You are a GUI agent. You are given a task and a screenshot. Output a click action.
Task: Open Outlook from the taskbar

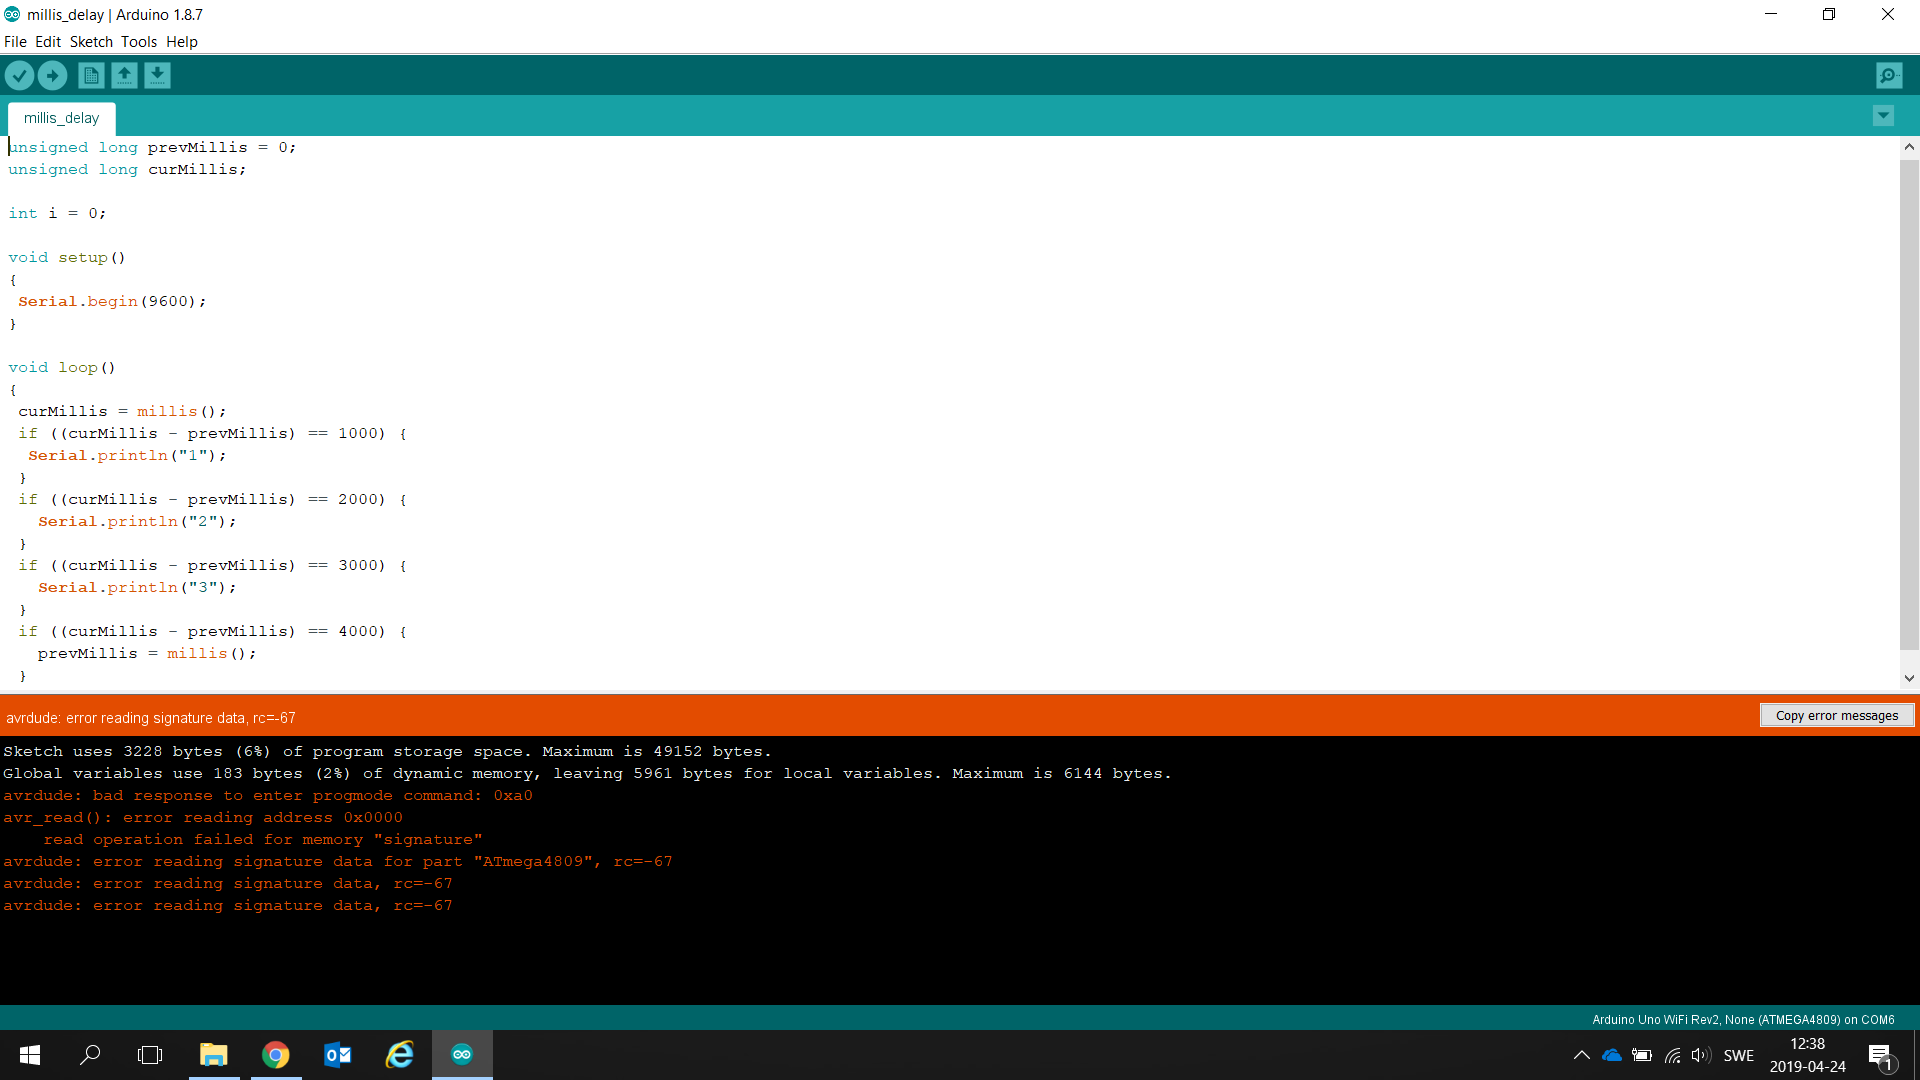coord(337,1055)
